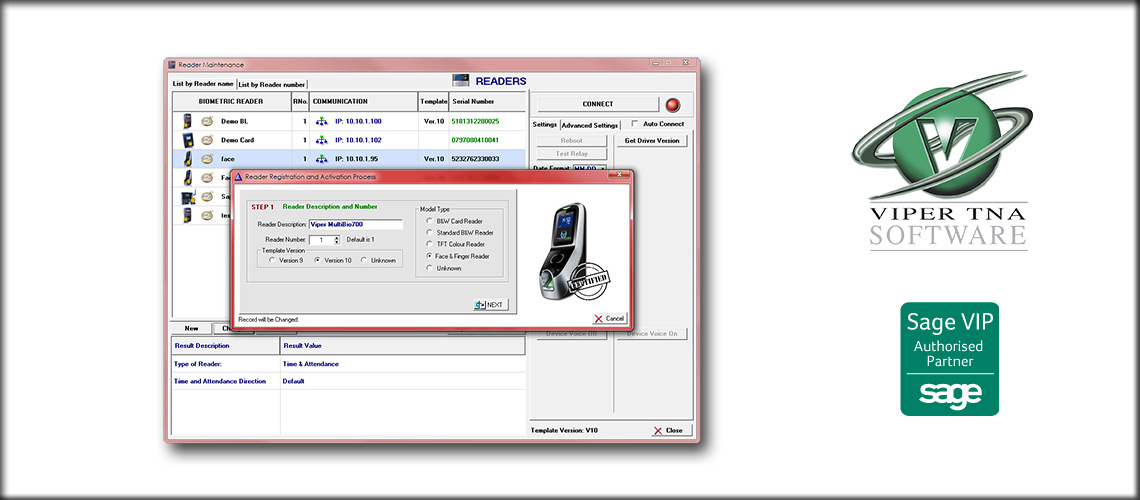1140x500 pixels.
Task: Select serial number 5181312280025
Action: [475, 121]
